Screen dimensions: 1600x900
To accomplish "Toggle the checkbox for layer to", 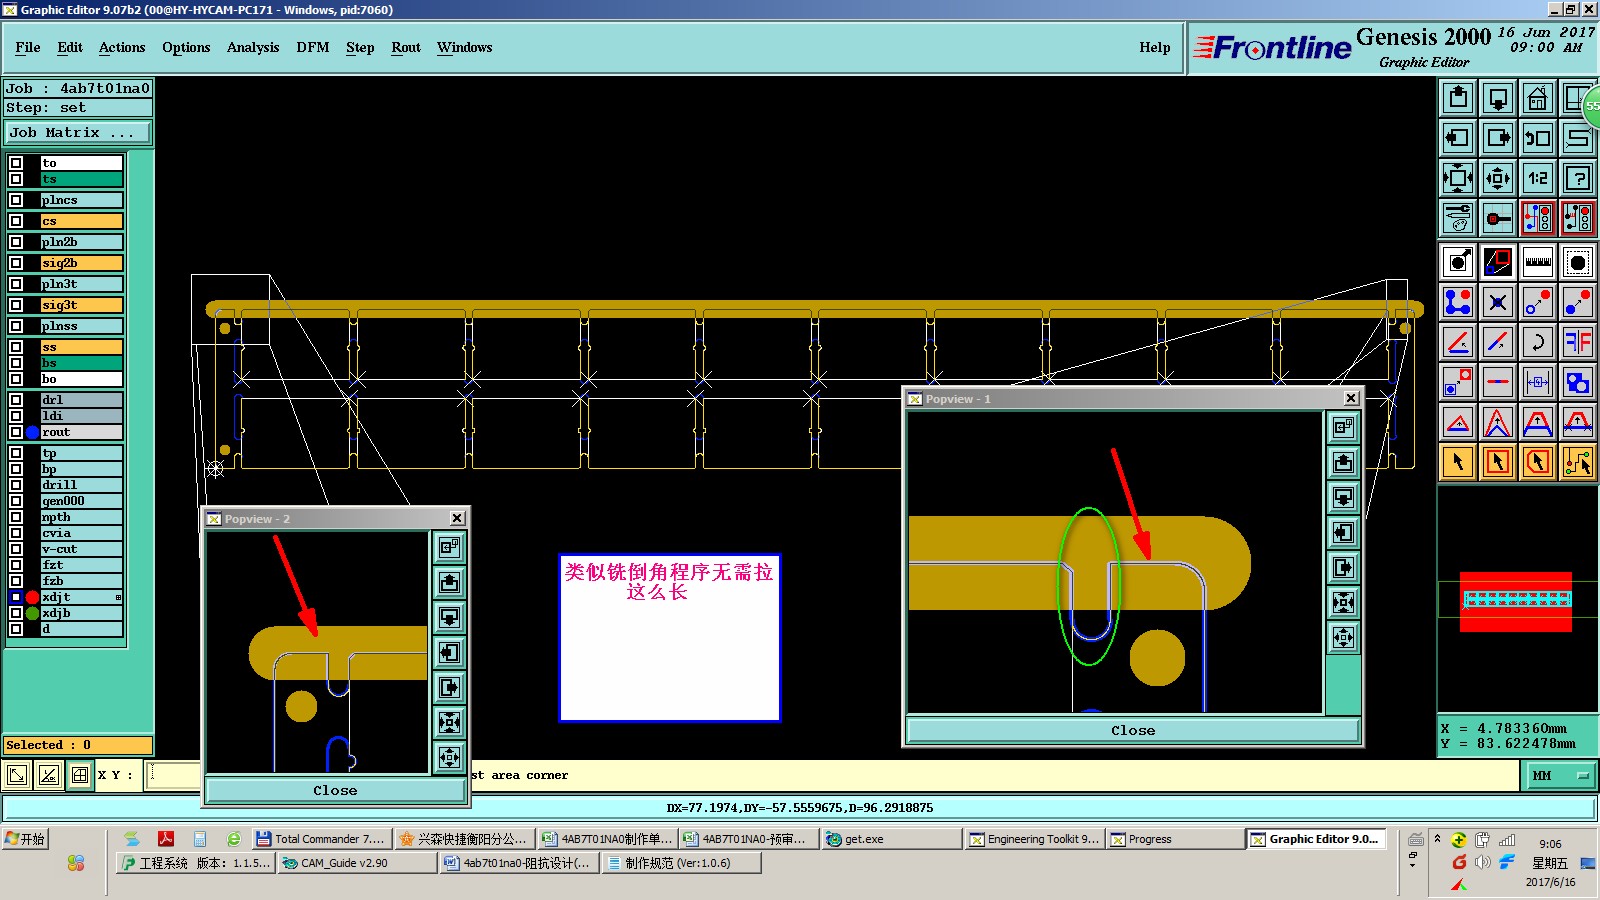I will pyautogui.click(x=16, y=163).
